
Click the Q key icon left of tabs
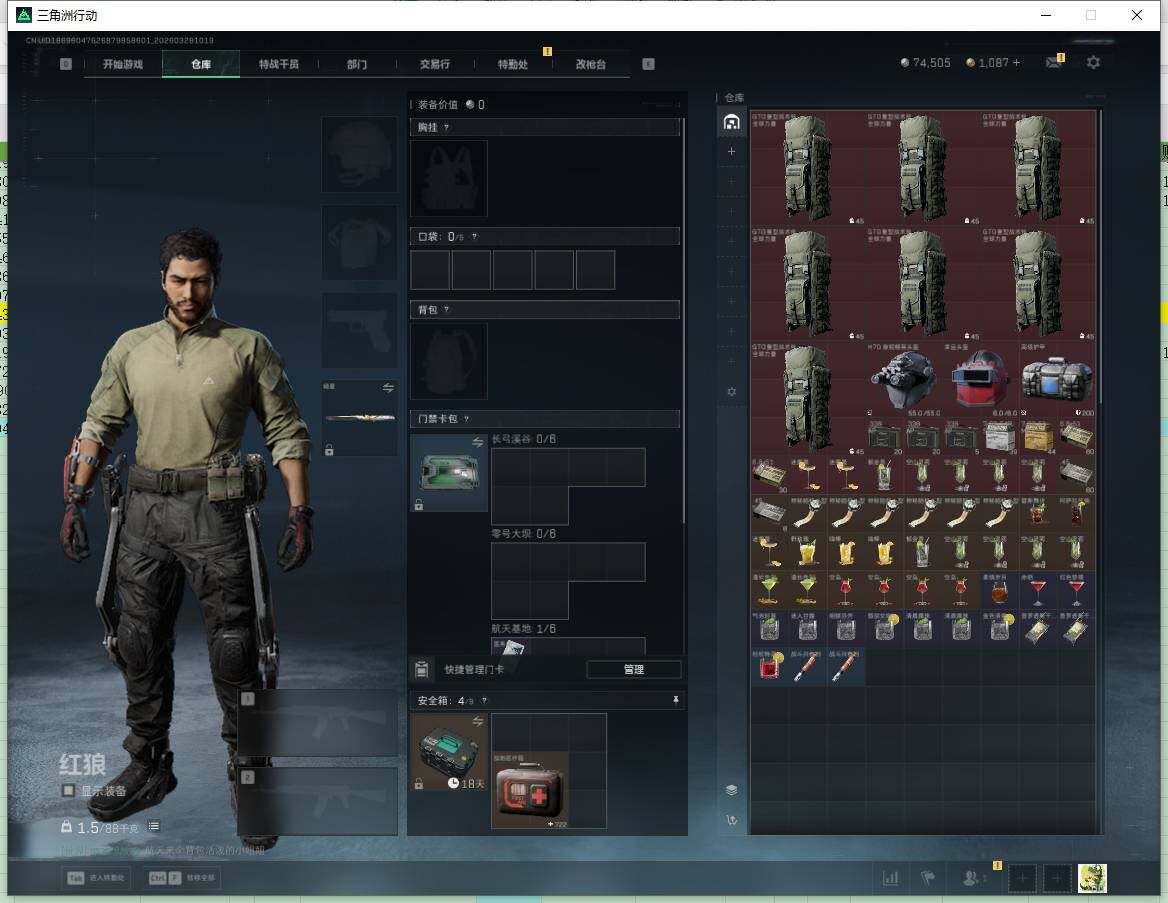coord(66,64)
